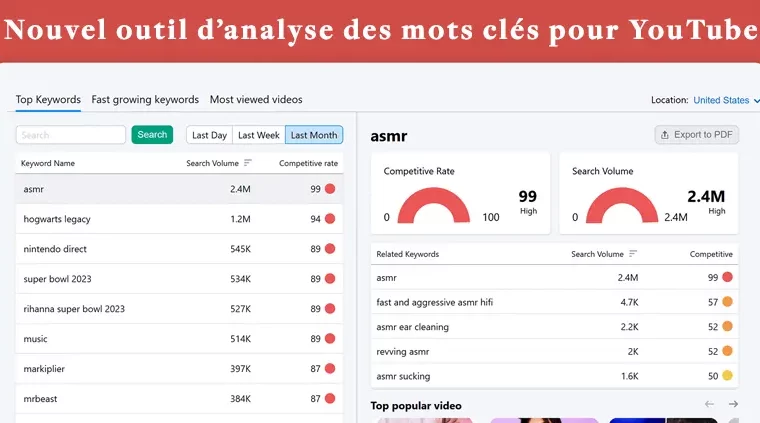Switch to Fast growing keywords tab
Screen dimensions: 760x423
pos(145,100)
